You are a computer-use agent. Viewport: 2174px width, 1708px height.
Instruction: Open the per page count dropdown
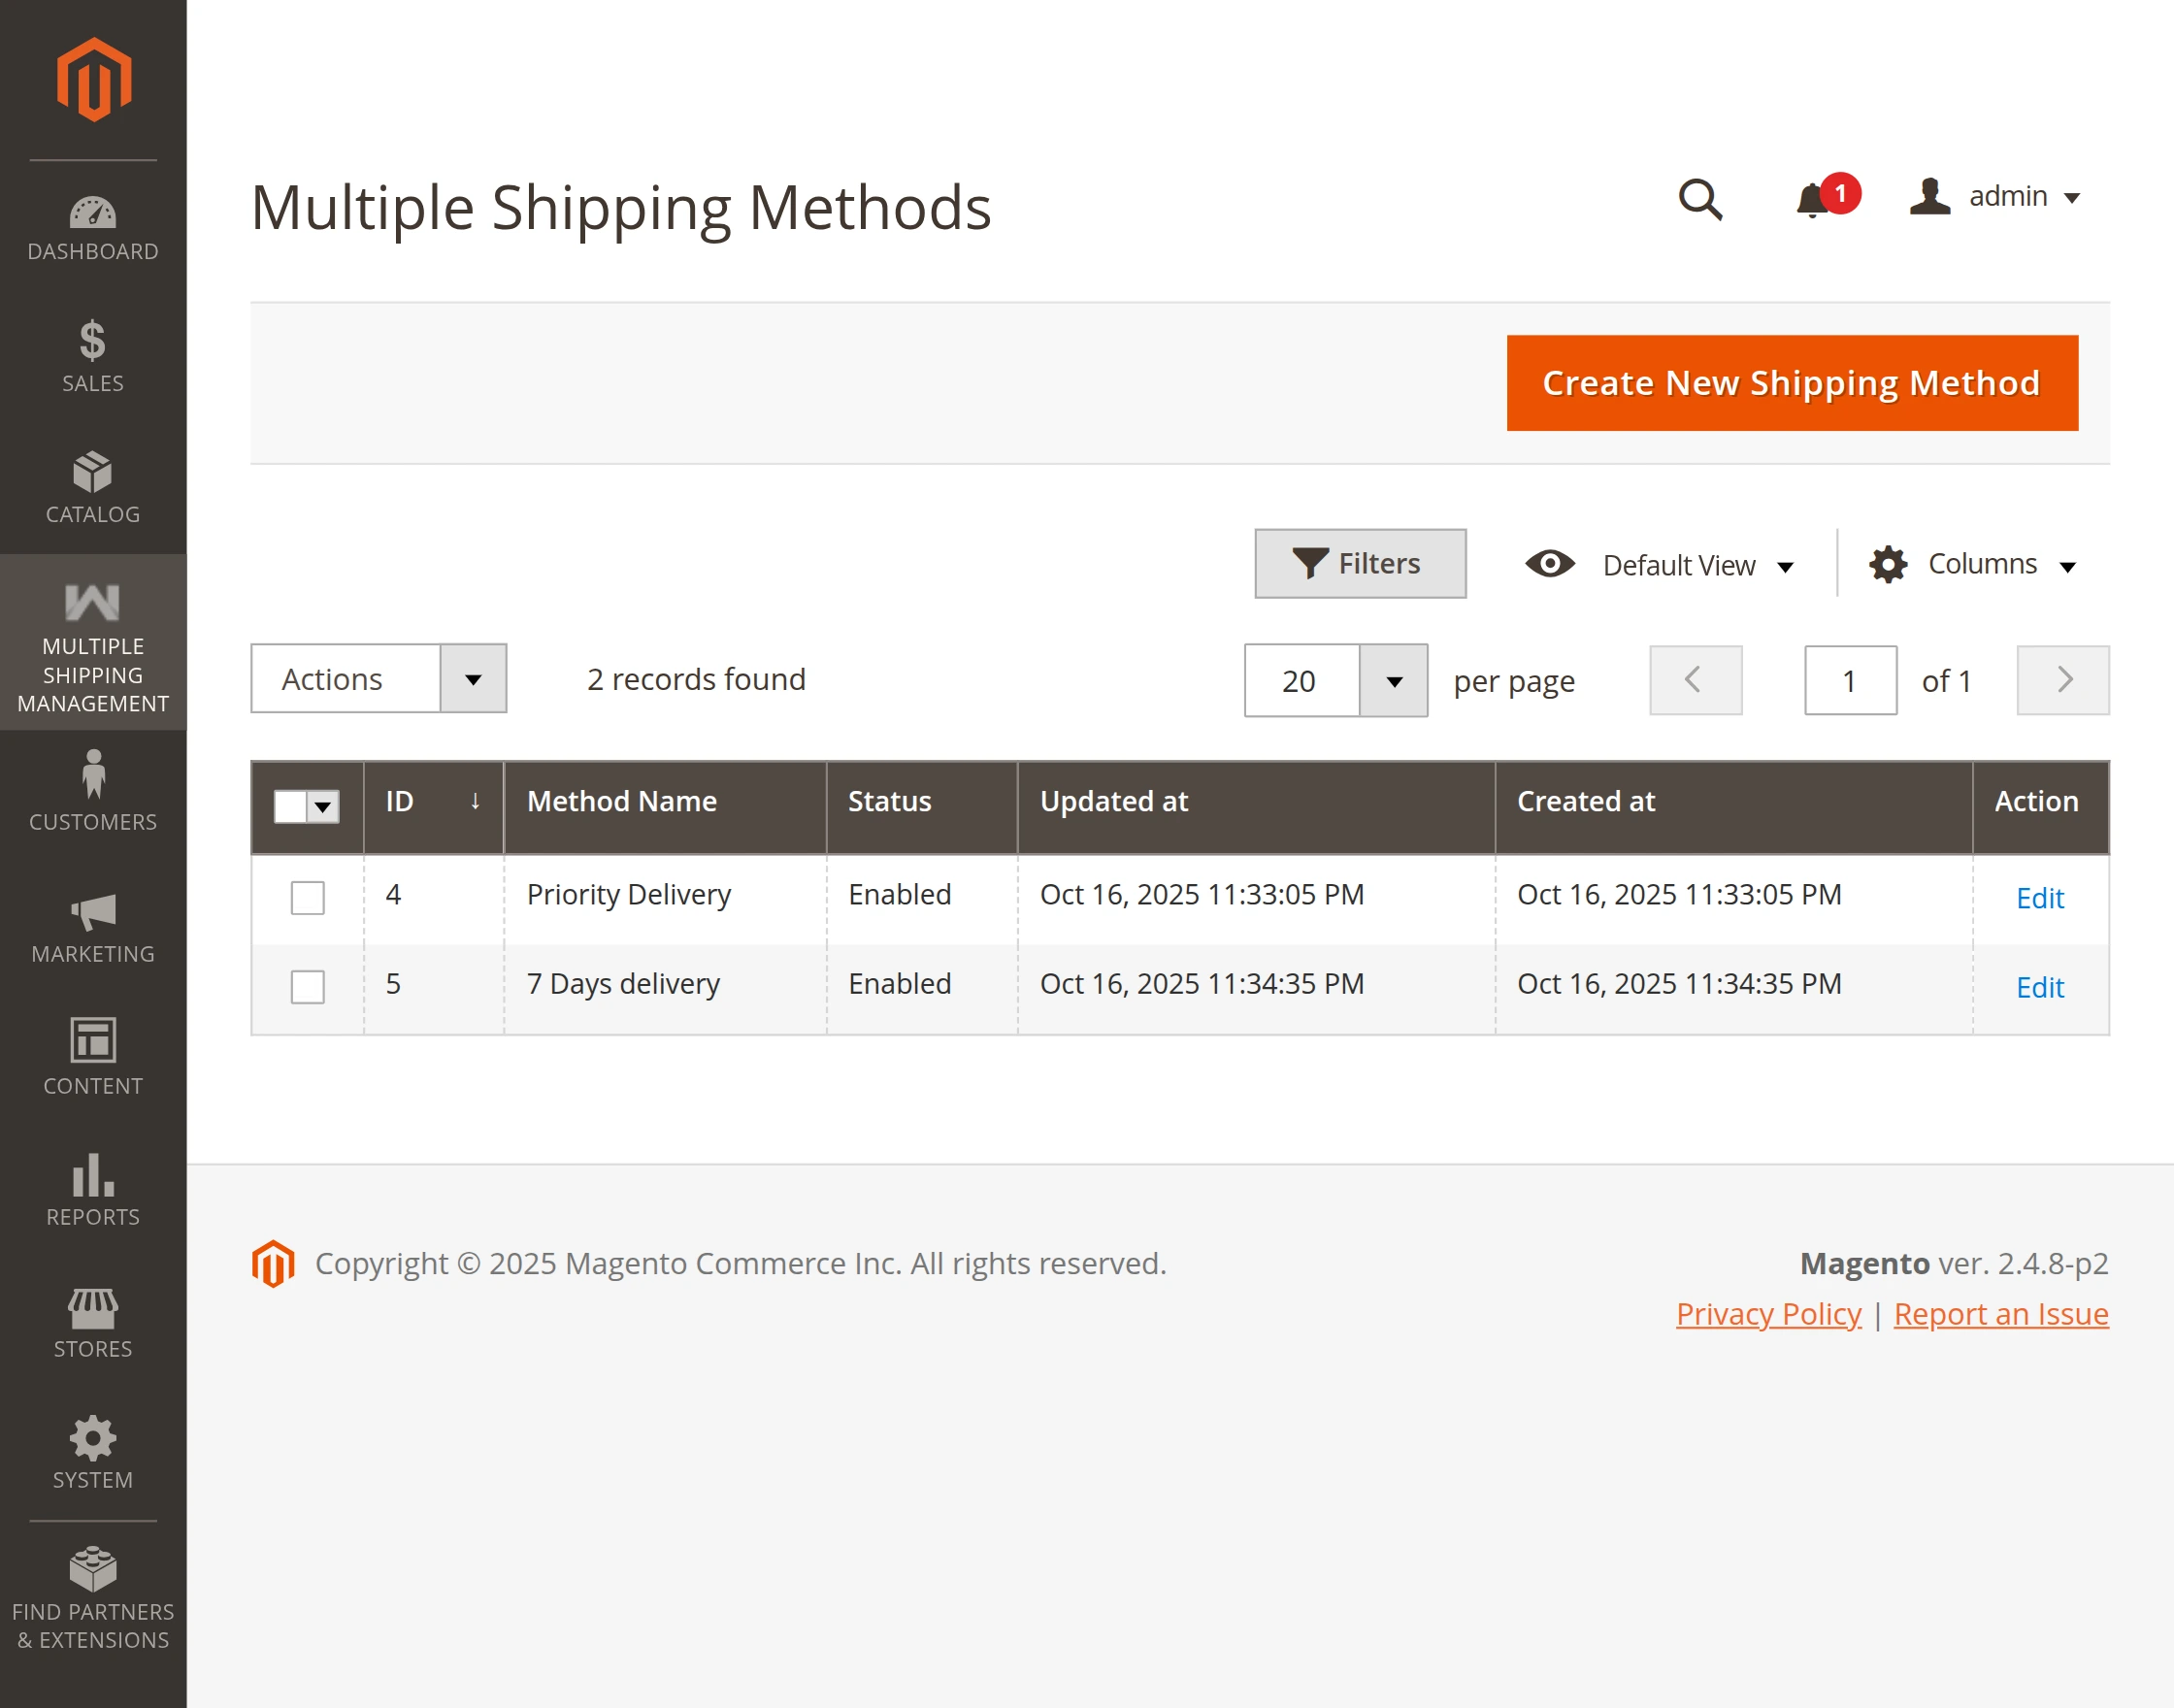pyautogui.click(x=1393, y=681)
